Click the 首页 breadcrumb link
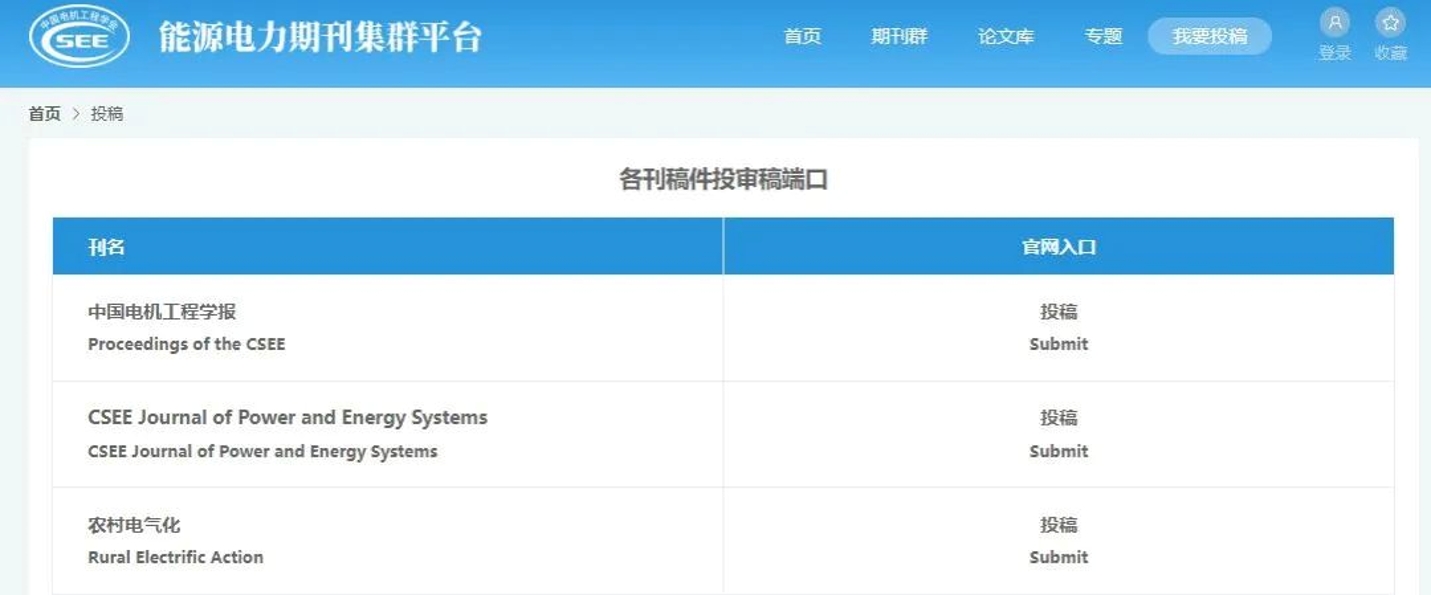The width and height of the screenshot is (1431, 595). click(44, 114)
